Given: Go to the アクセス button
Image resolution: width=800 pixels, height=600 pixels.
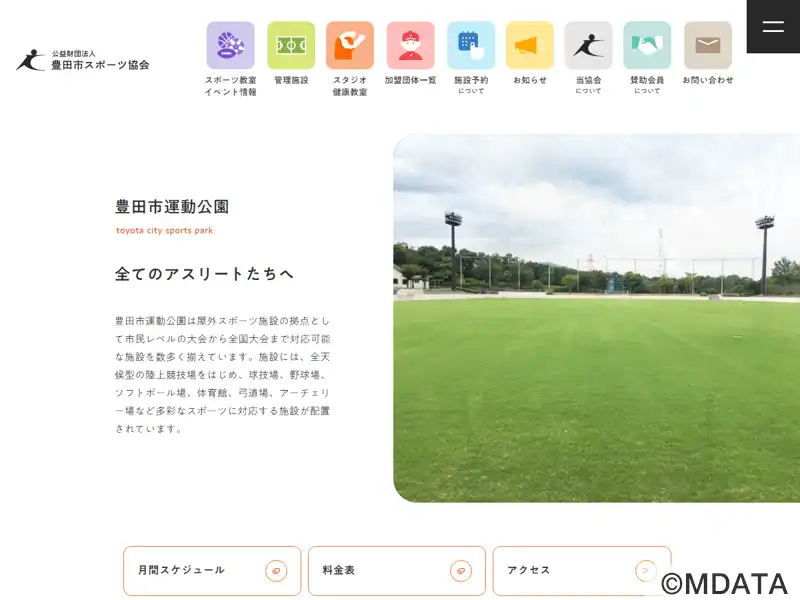Looking at the screenshot, I should pos(582,570).
